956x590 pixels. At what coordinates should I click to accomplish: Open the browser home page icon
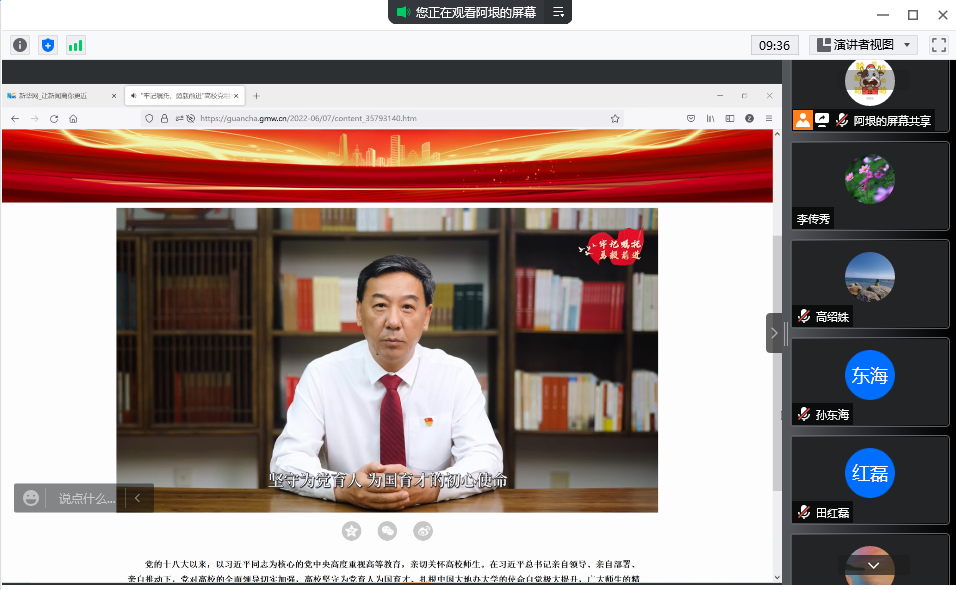coord(73,118)
